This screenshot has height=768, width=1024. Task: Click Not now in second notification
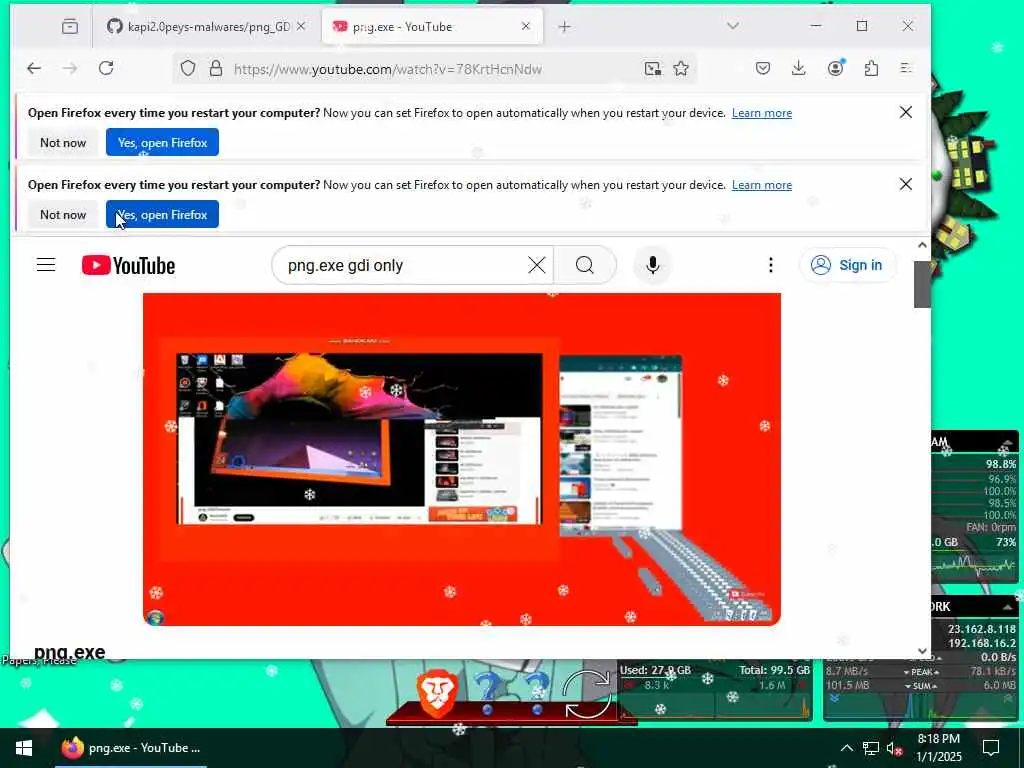(63, 214)
